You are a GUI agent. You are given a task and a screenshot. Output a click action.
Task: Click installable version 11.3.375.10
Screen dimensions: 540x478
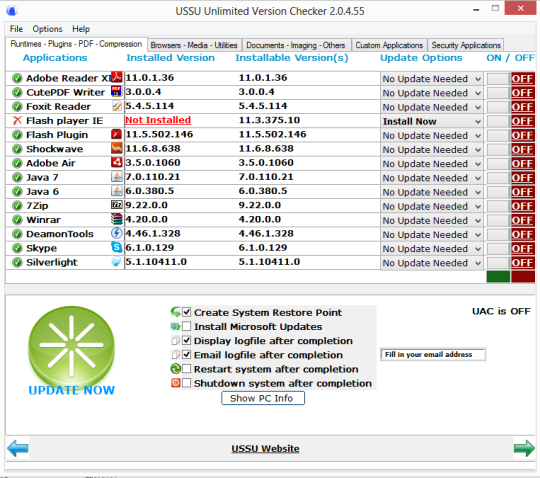269,120
